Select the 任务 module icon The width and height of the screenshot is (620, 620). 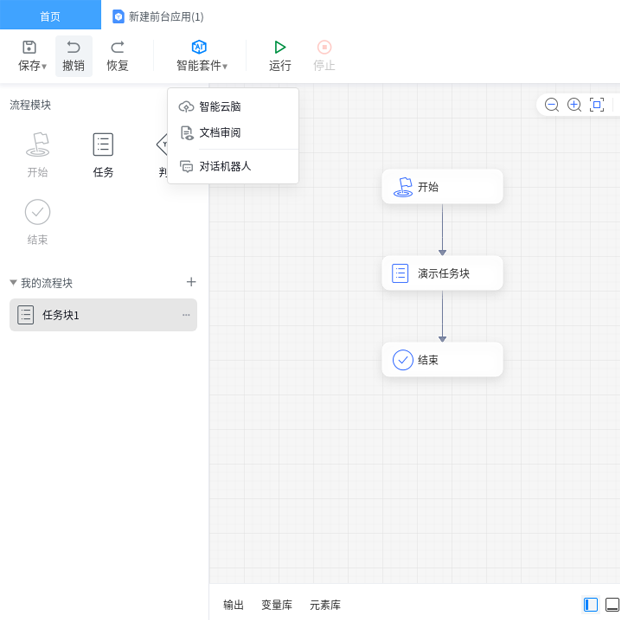[103, 145]
